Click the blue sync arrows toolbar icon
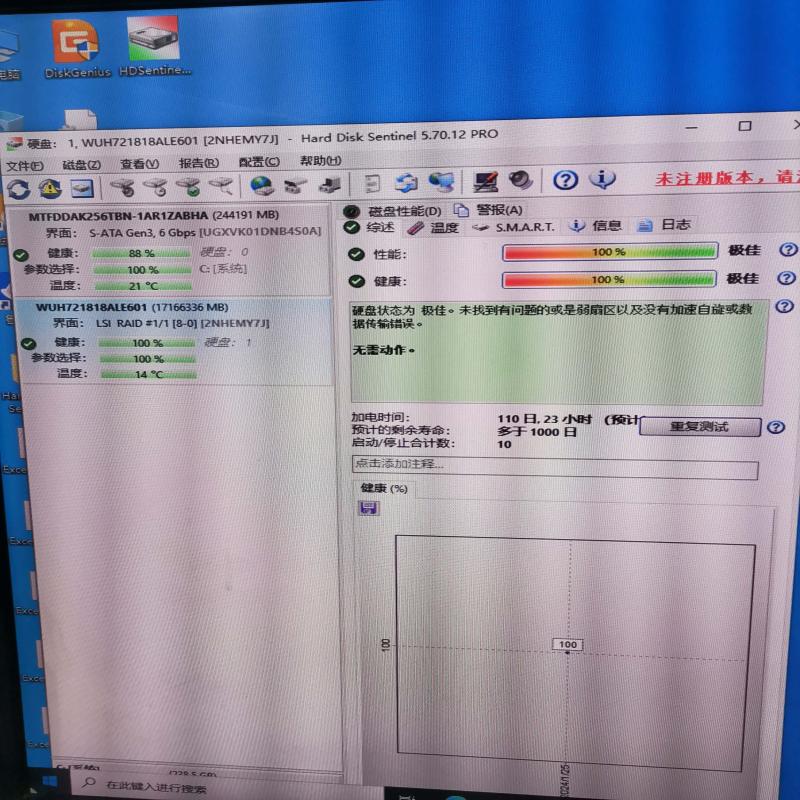Screen dimensions: 800x800 point(407,183)
